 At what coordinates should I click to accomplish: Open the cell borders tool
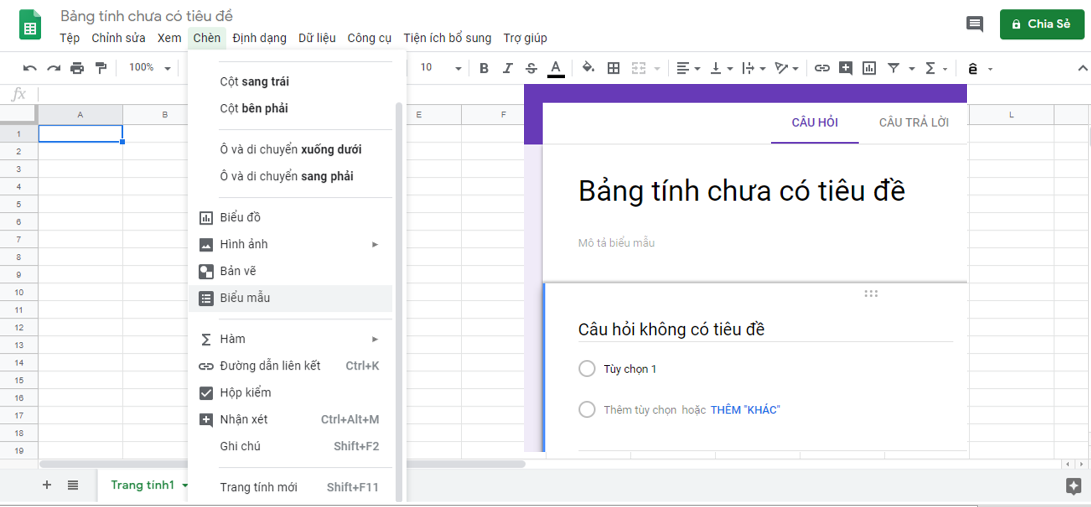click(613, 68)
